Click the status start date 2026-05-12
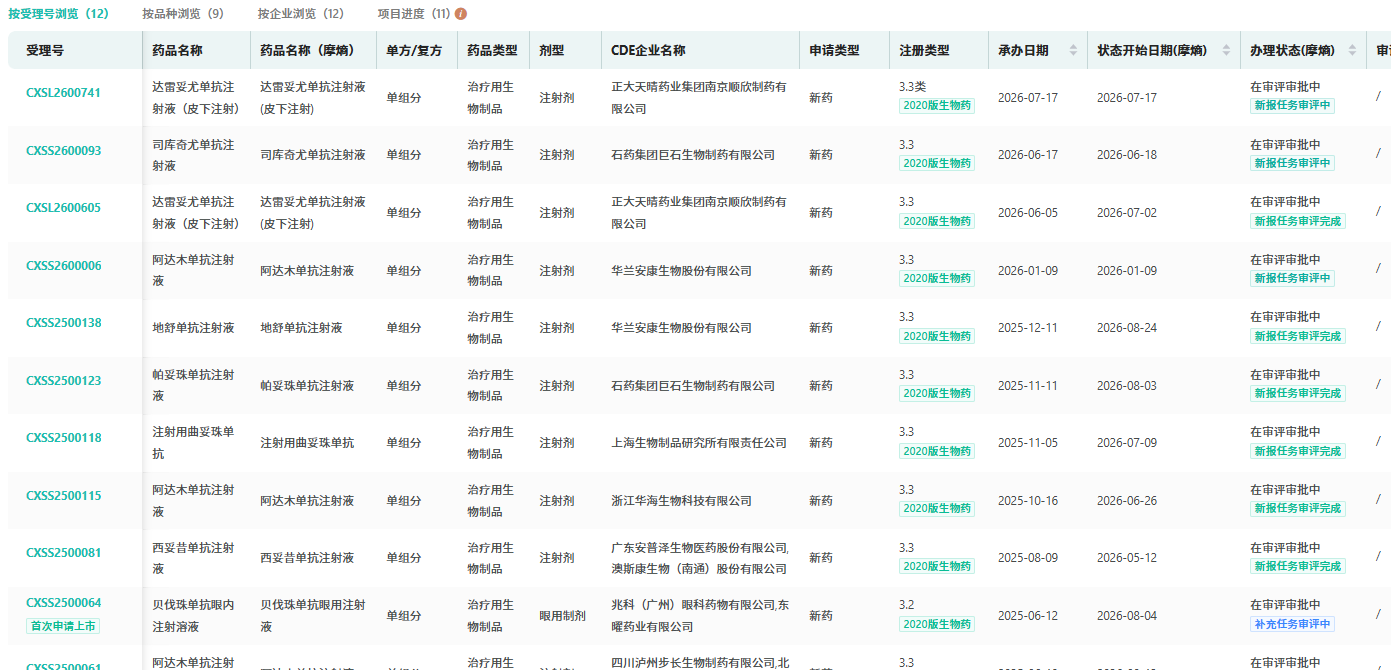Screen dimensions: 1391x670 pos(1127,558)
